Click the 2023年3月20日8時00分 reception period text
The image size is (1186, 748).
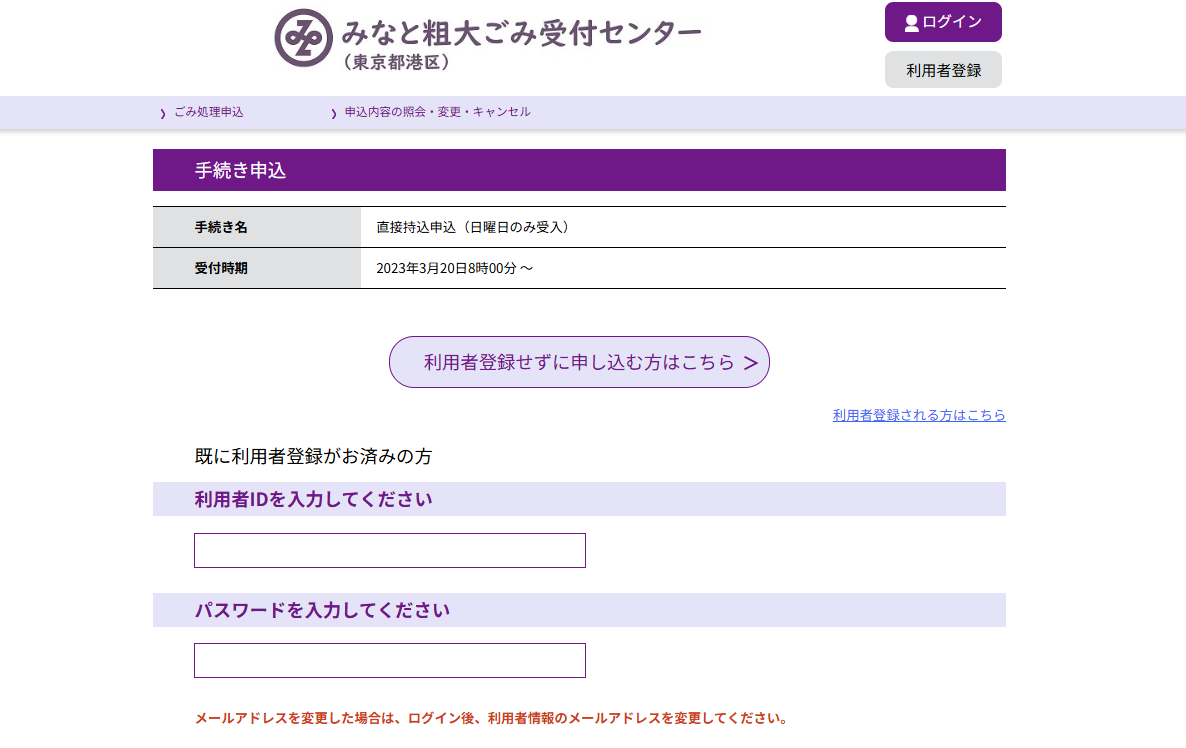coord(454,268)
